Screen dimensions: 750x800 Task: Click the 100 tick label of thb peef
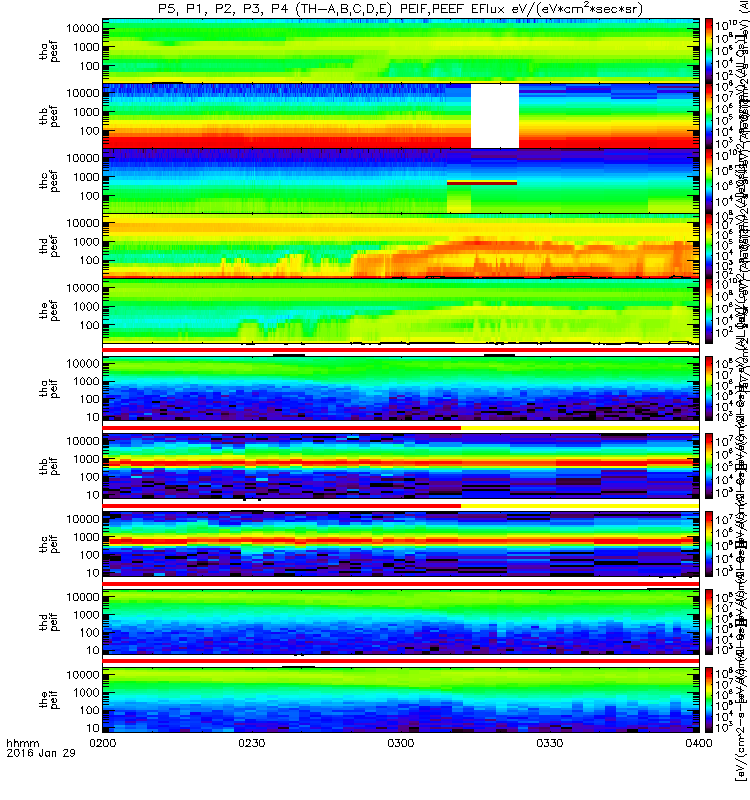click(89, 131)
